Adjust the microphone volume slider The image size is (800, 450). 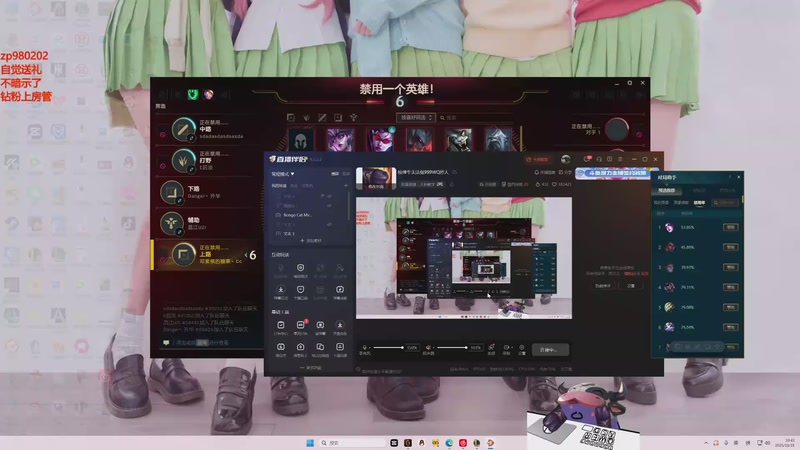click(x=388, y=348)
